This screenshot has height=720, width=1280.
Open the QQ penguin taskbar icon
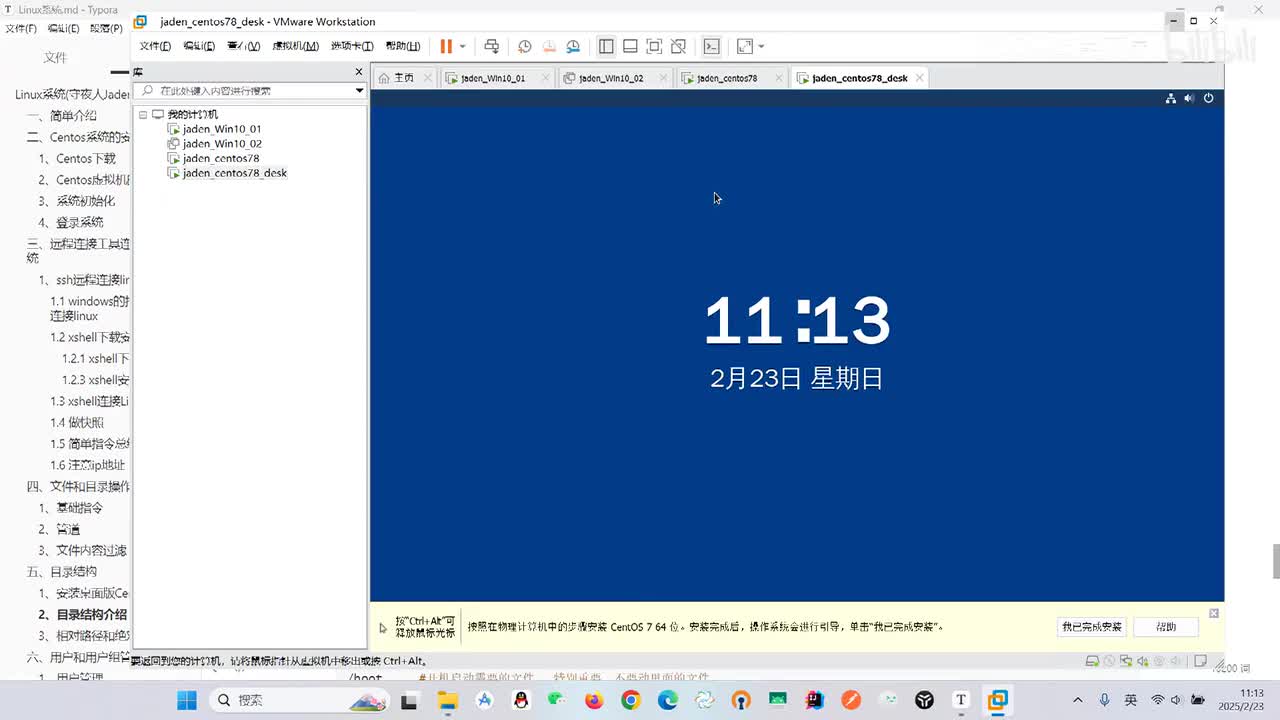(x=521, y=700)
